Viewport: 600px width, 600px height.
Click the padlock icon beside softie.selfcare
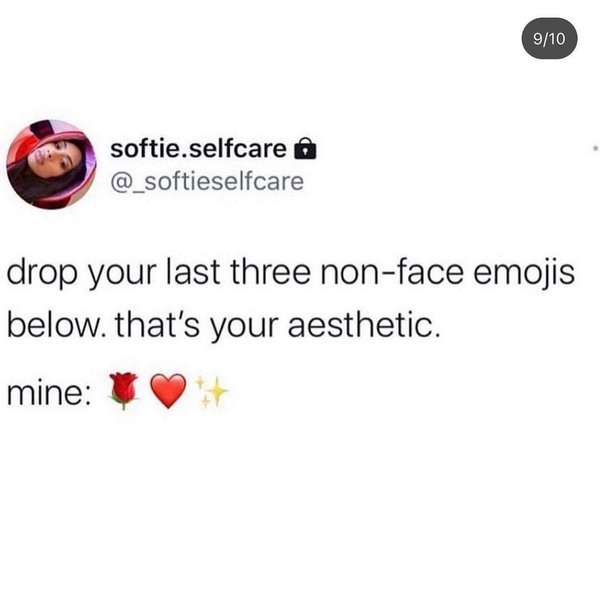point(305,148)
